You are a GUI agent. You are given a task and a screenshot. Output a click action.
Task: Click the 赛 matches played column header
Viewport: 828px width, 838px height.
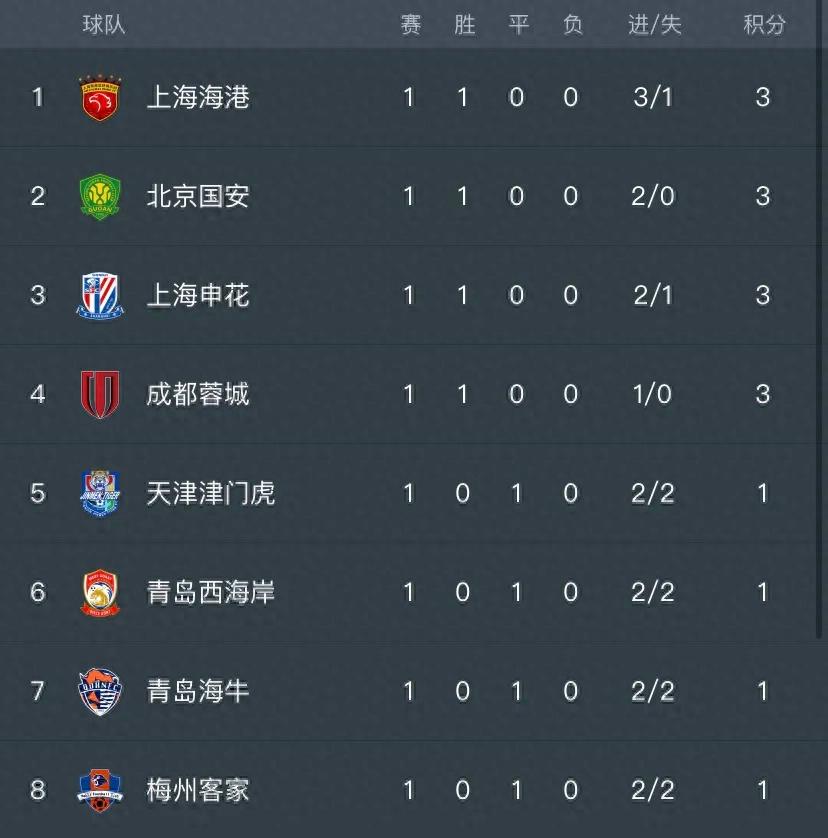tap(411, 25)
